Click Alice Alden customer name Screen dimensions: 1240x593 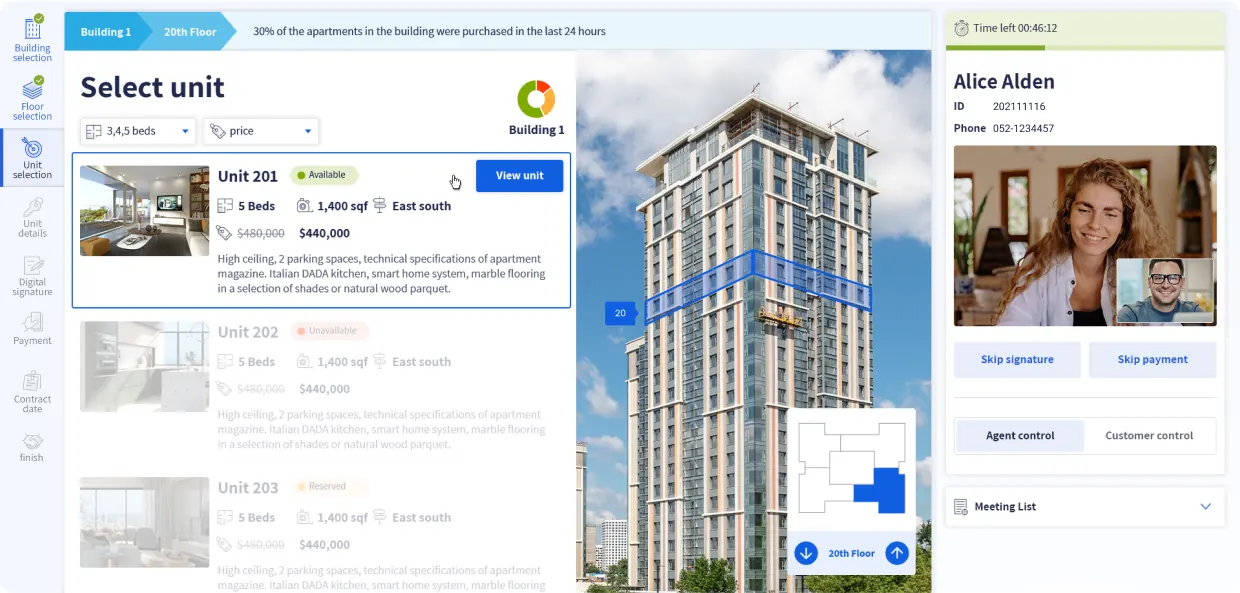coord(1004,82)
